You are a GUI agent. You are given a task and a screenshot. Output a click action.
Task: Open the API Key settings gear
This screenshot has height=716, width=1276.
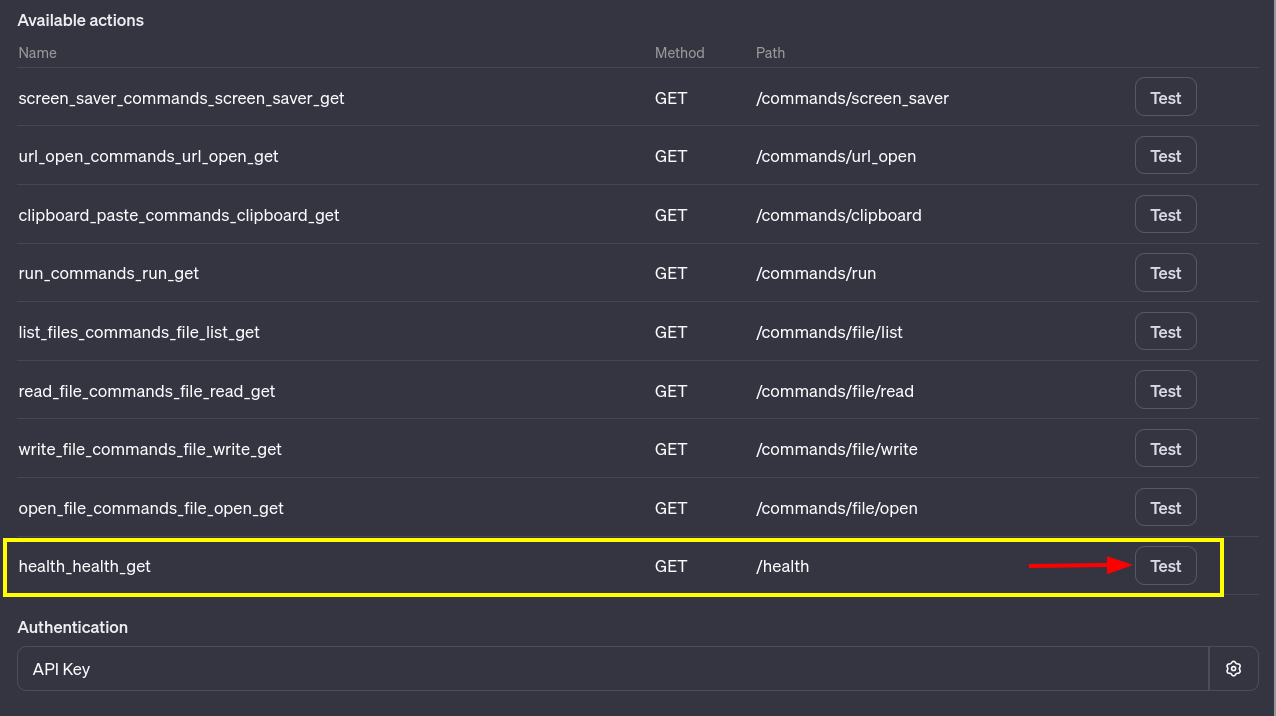pyautogui.click(x=1233, y=668)
